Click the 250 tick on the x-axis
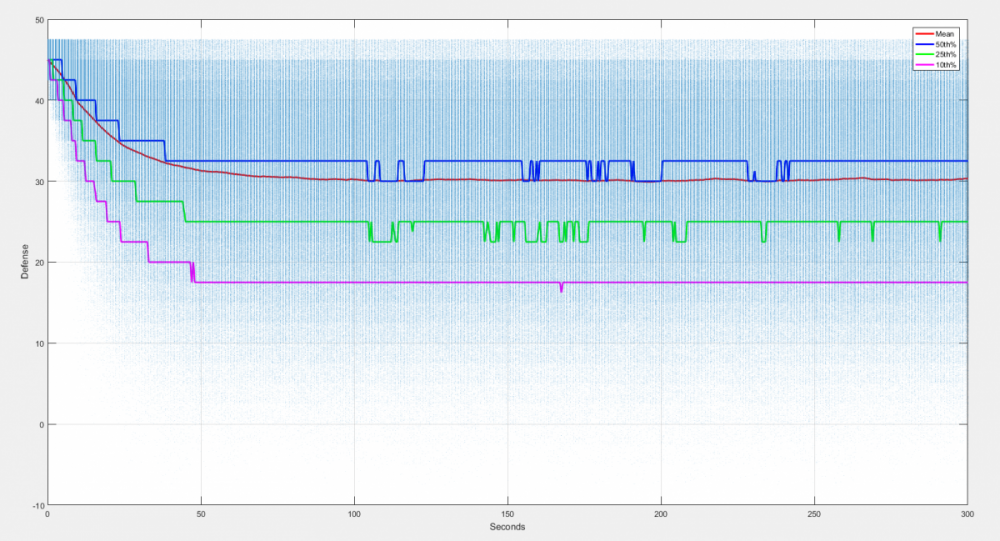 (x=814, y=514)
